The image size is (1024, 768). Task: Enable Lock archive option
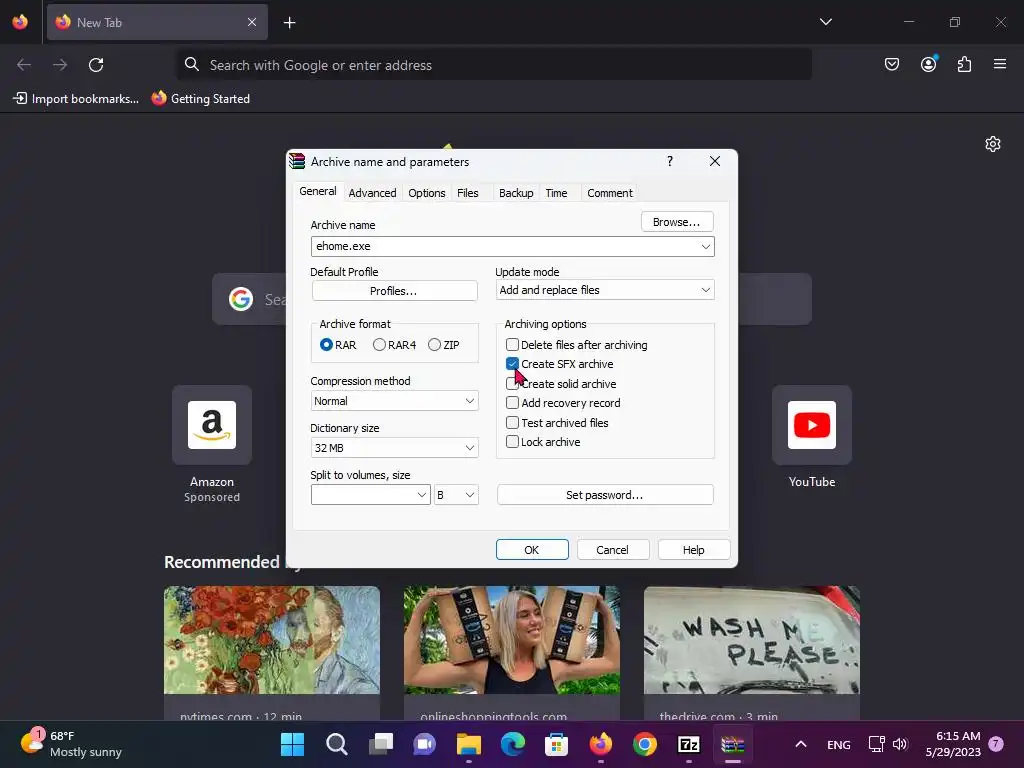coord(513,442)
